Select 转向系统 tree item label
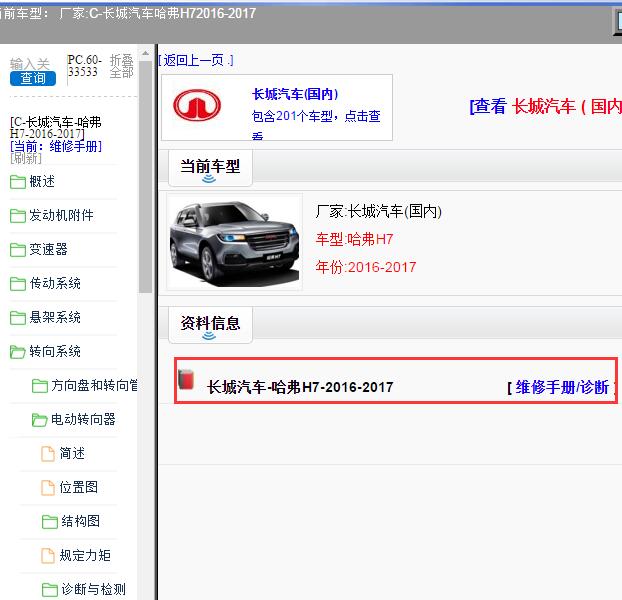 (55, 351)
